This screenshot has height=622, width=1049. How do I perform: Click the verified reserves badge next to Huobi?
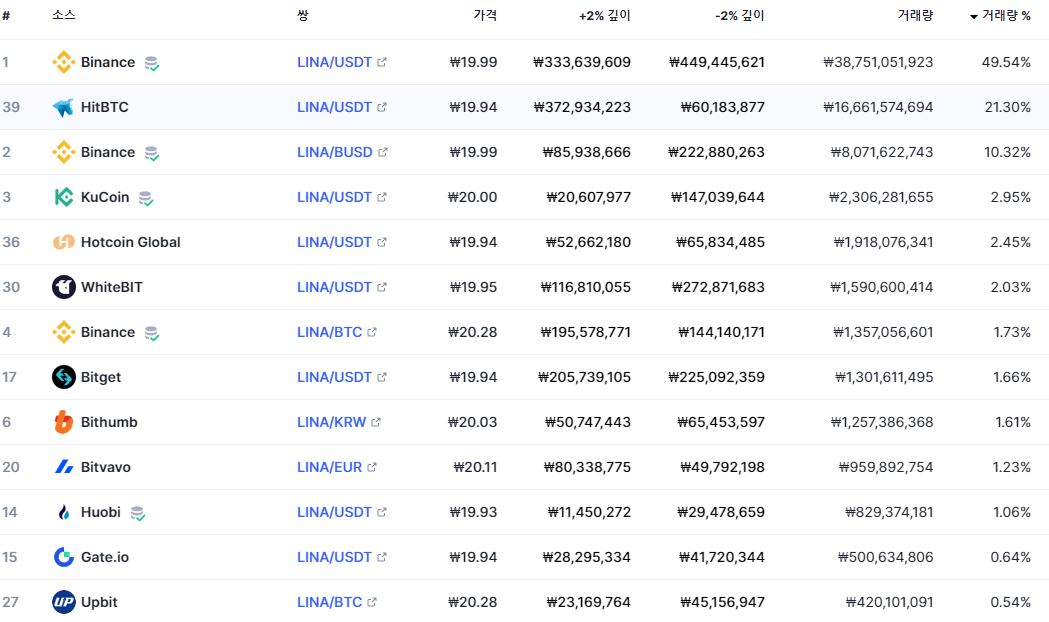click(138, 514)
